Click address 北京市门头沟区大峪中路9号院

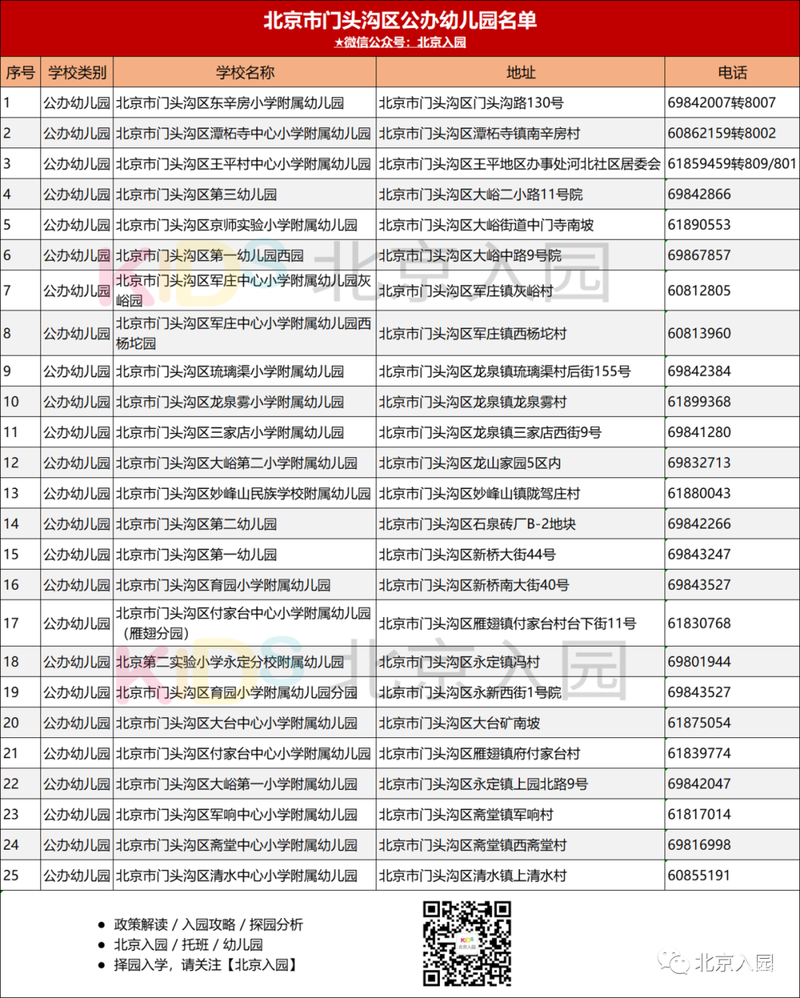pyautogui.click(x=470, y=255)
